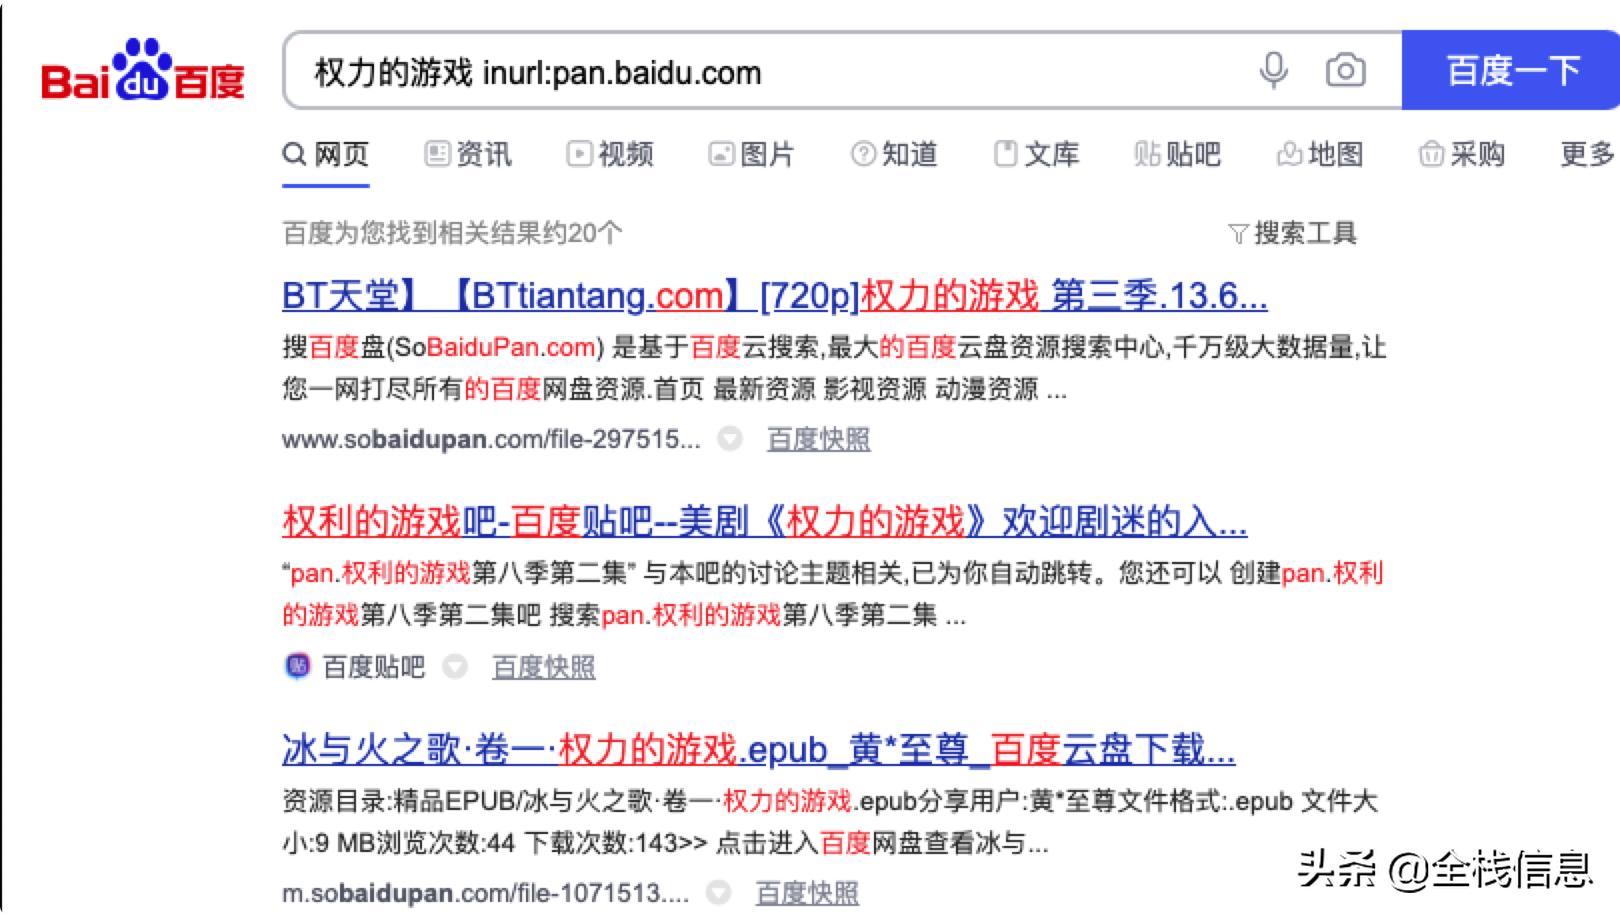Switch to the 网页 tab
This screenshot has height=916, width=1620.
pyautogui.click(x=325, y=154)
